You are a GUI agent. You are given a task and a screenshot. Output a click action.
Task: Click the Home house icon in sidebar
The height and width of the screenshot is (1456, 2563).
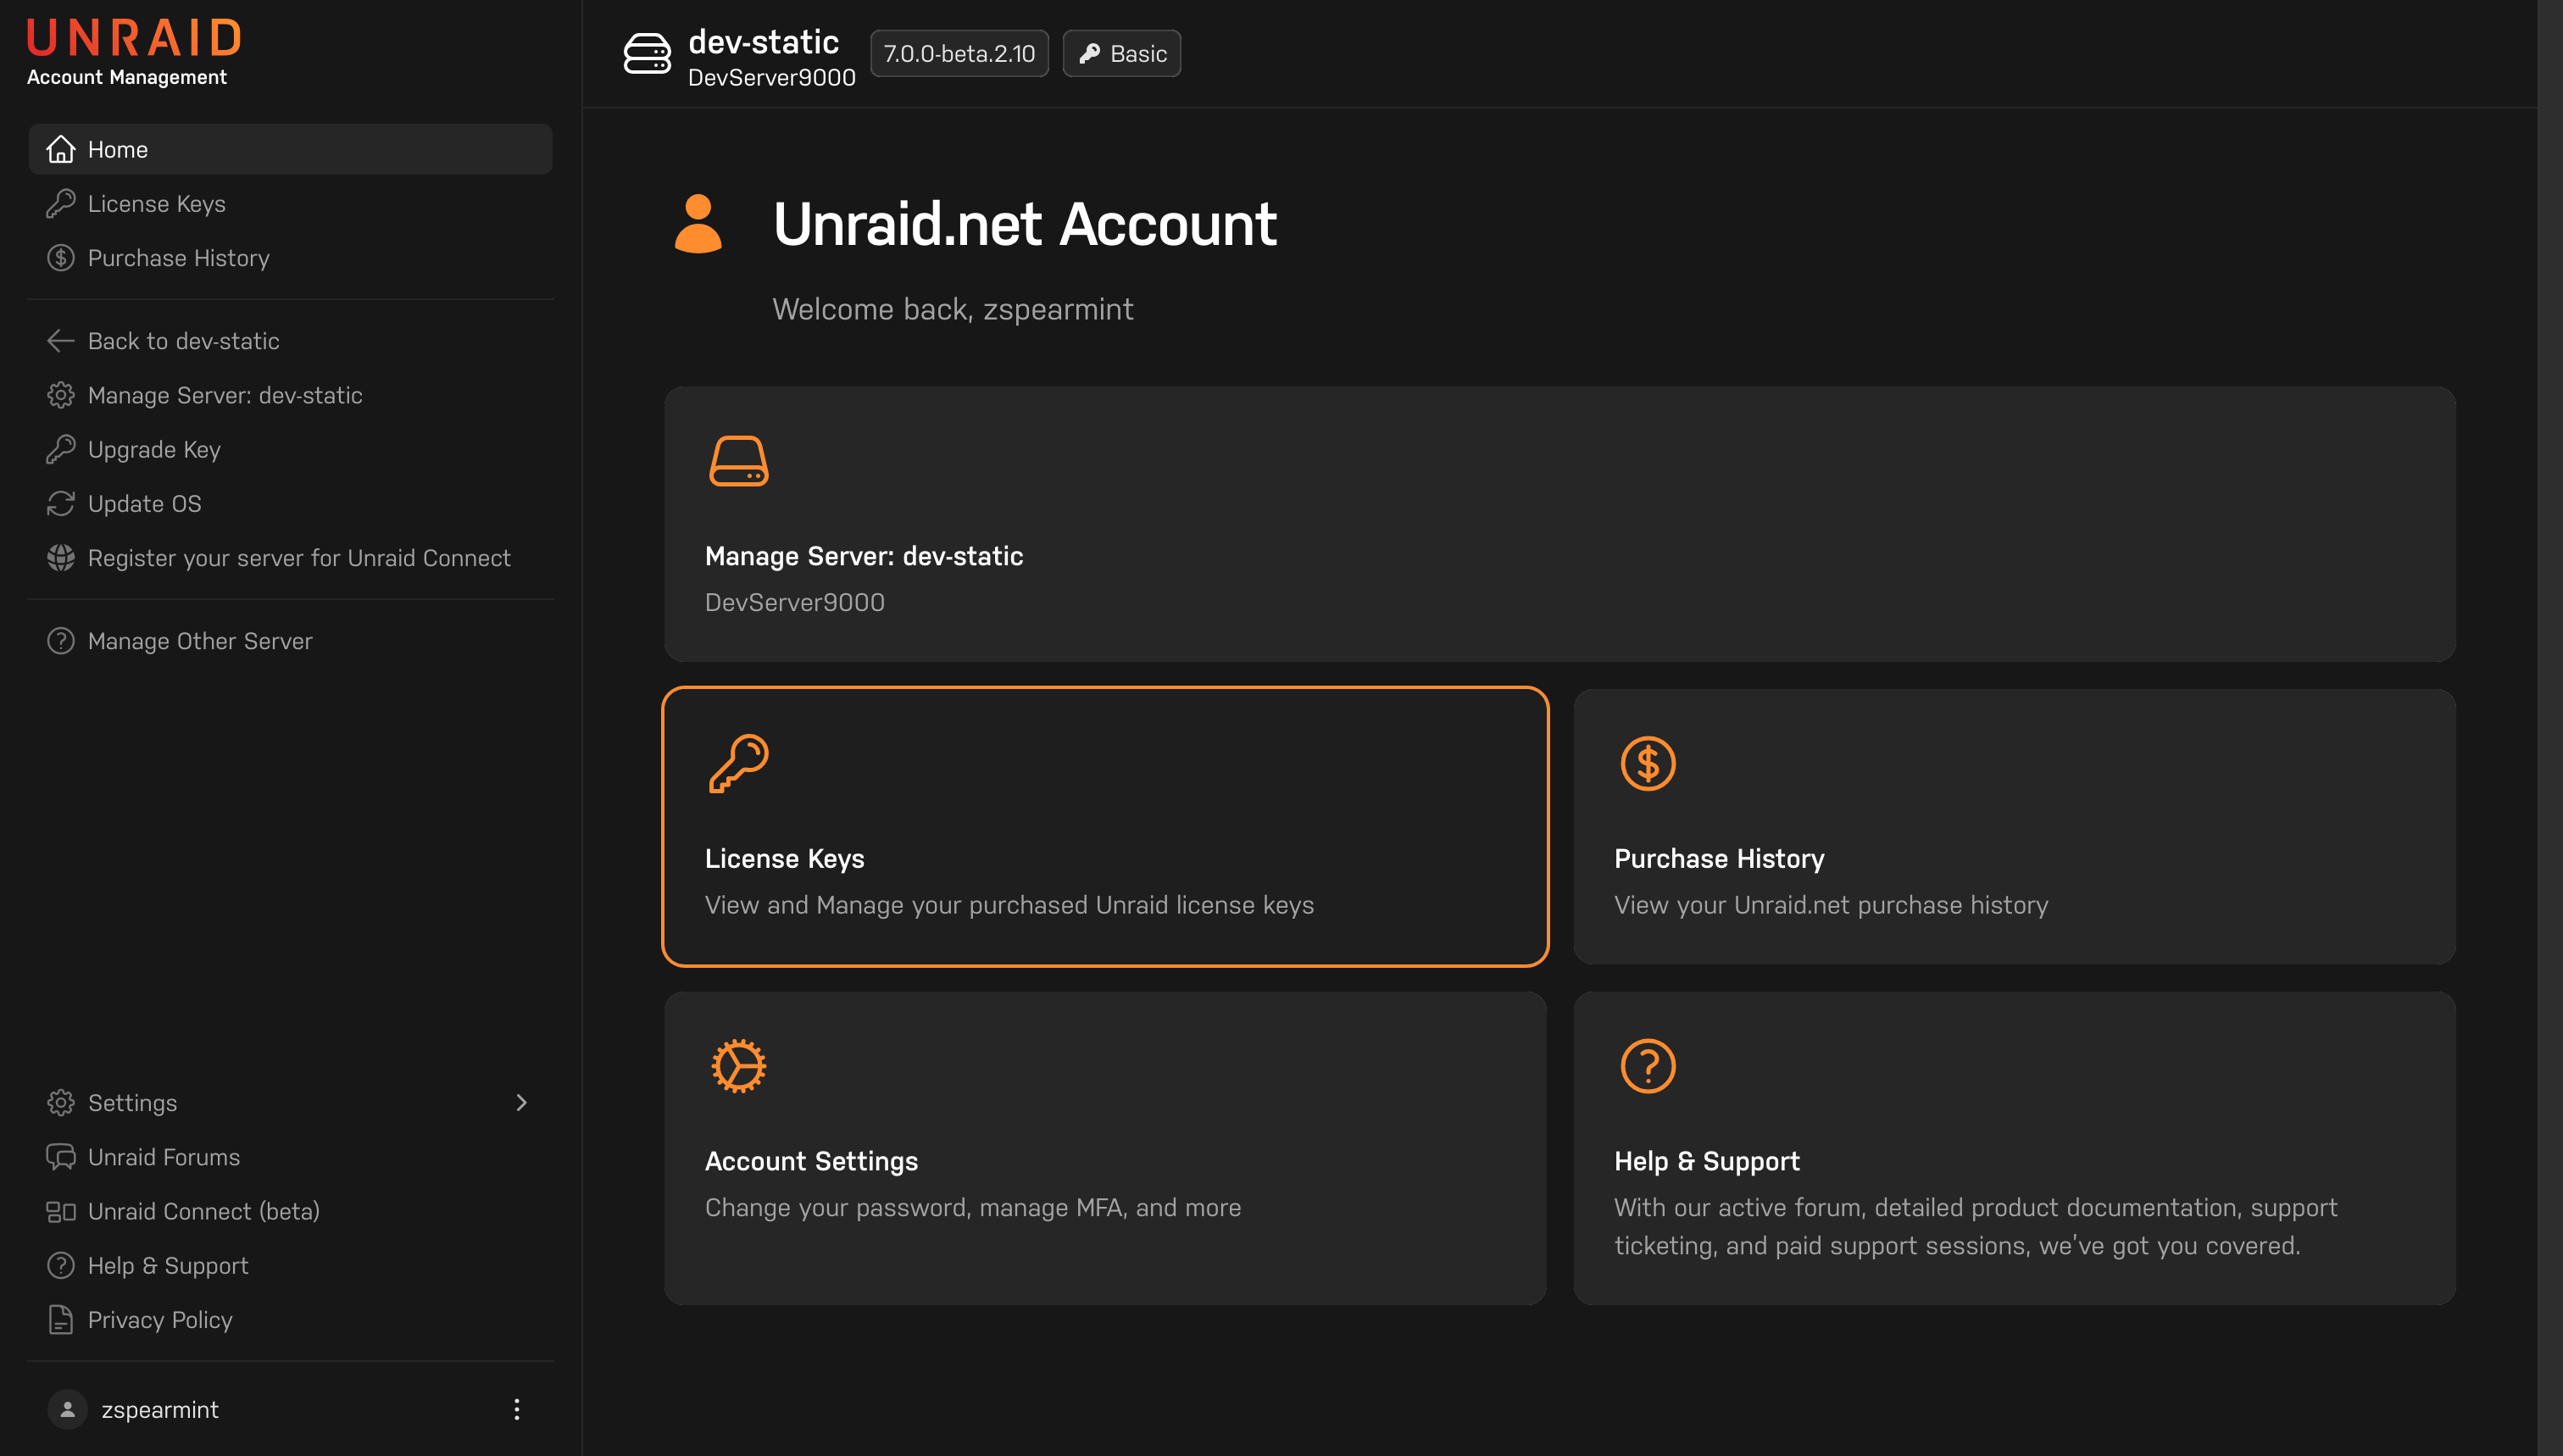(61, 149)
